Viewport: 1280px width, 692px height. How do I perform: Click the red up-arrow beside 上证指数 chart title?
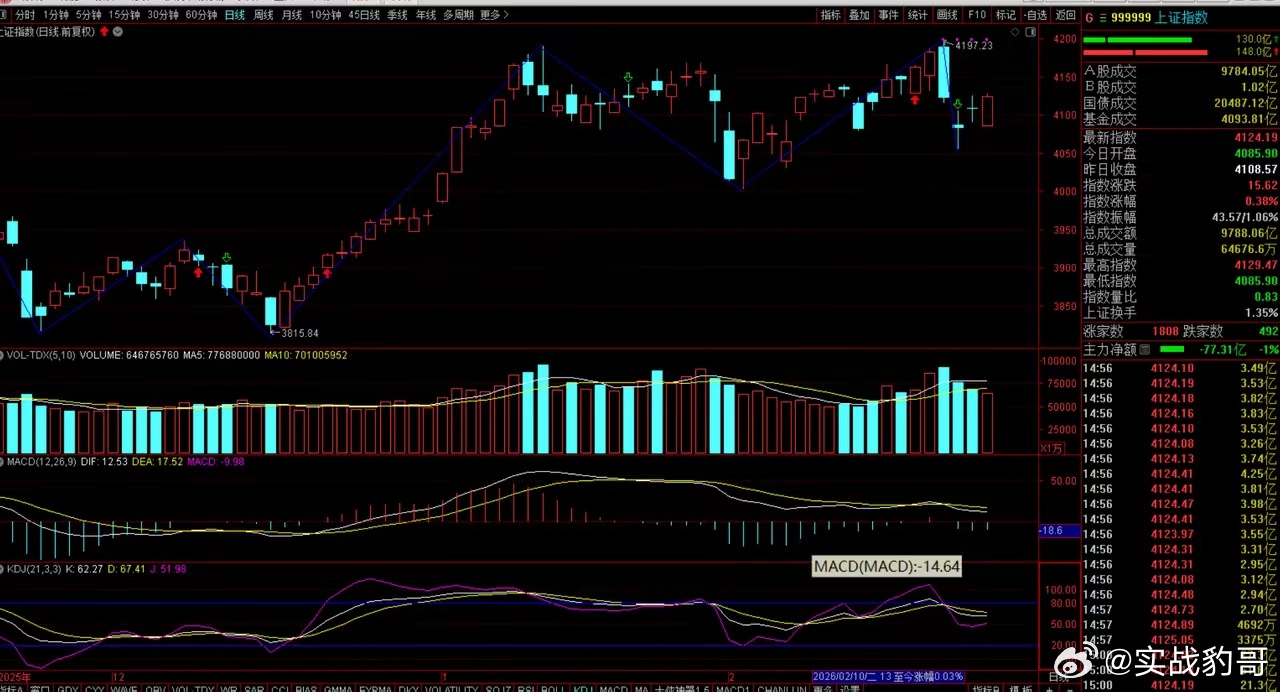pyautogui.click(x=104, y=31)
